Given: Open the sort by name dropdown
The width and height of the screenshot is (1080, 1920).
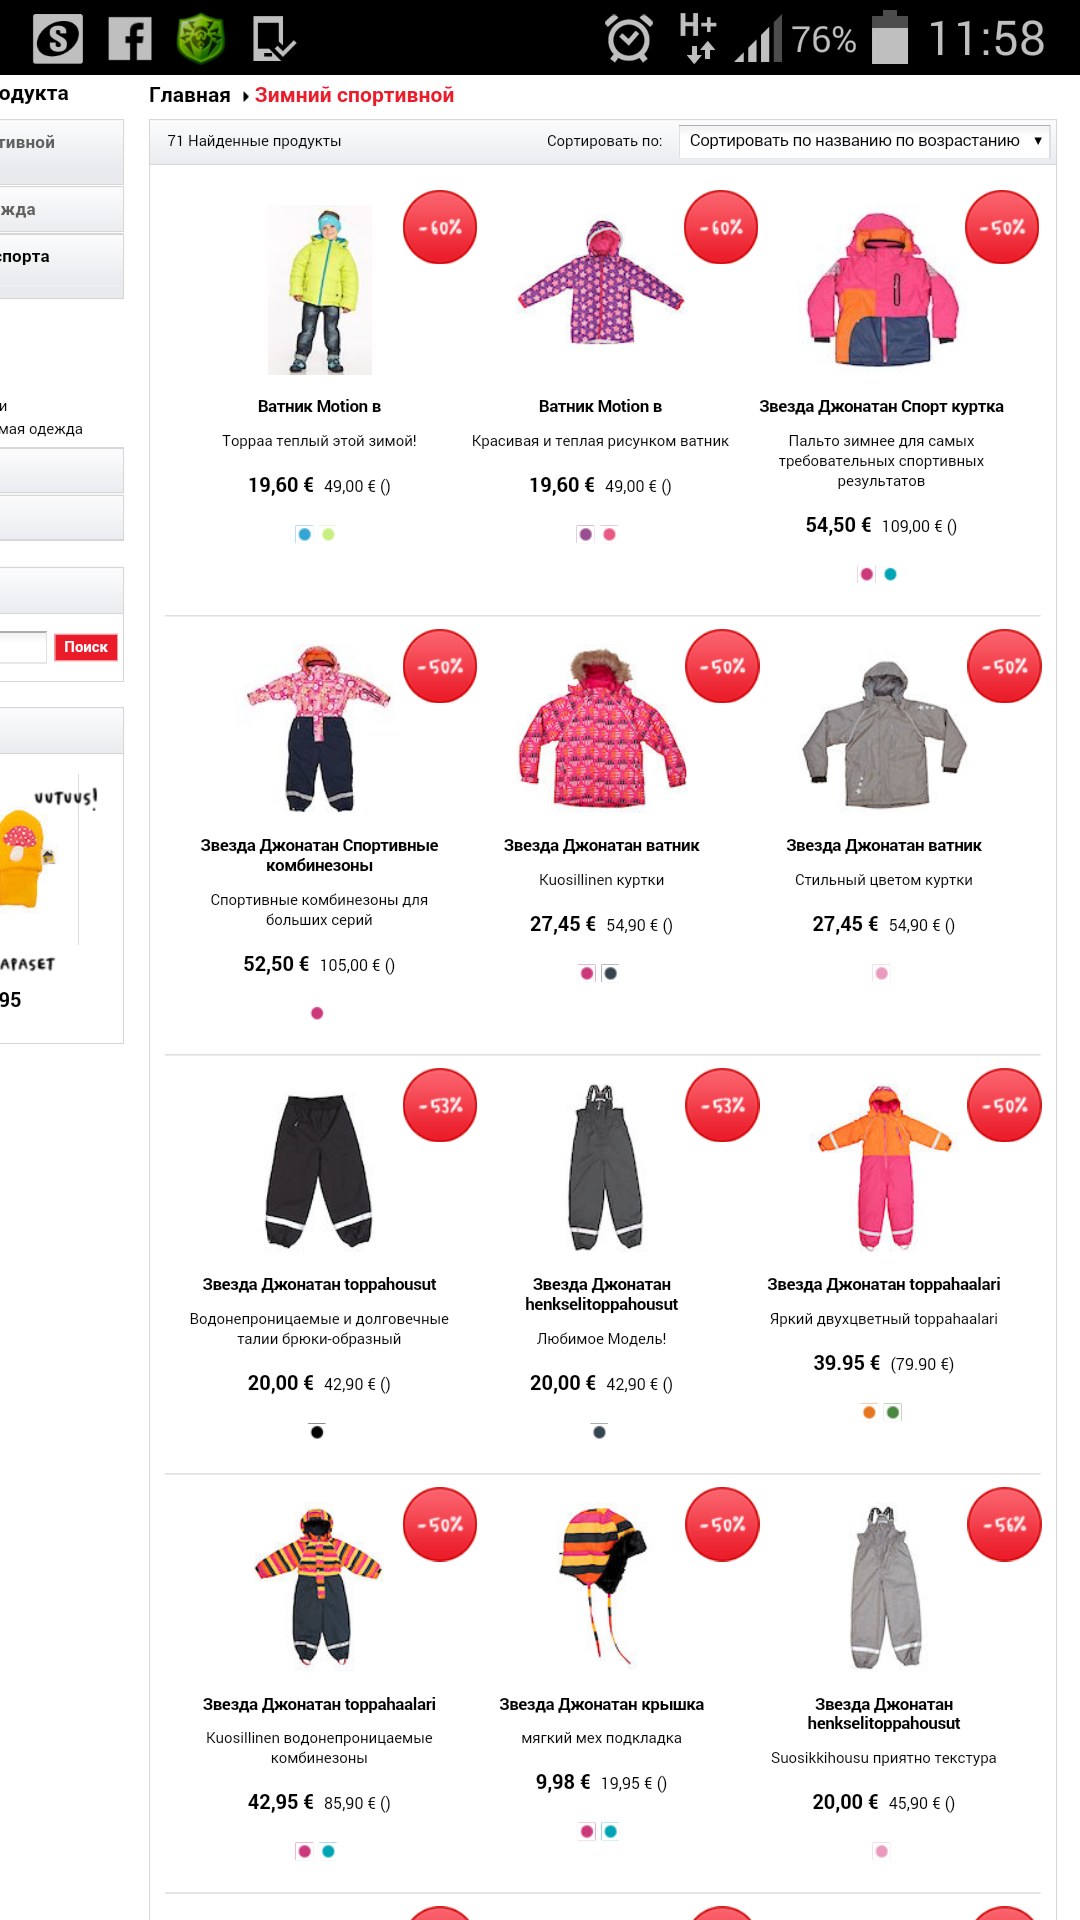Looking at the screenshot, I should point(864,141).
